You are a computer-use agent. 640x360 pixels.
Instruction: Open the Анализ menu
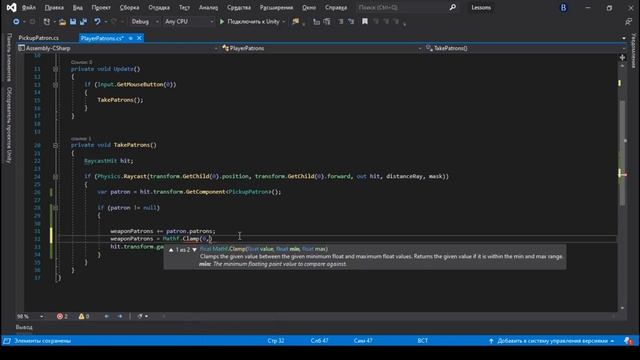pos(208,7)
